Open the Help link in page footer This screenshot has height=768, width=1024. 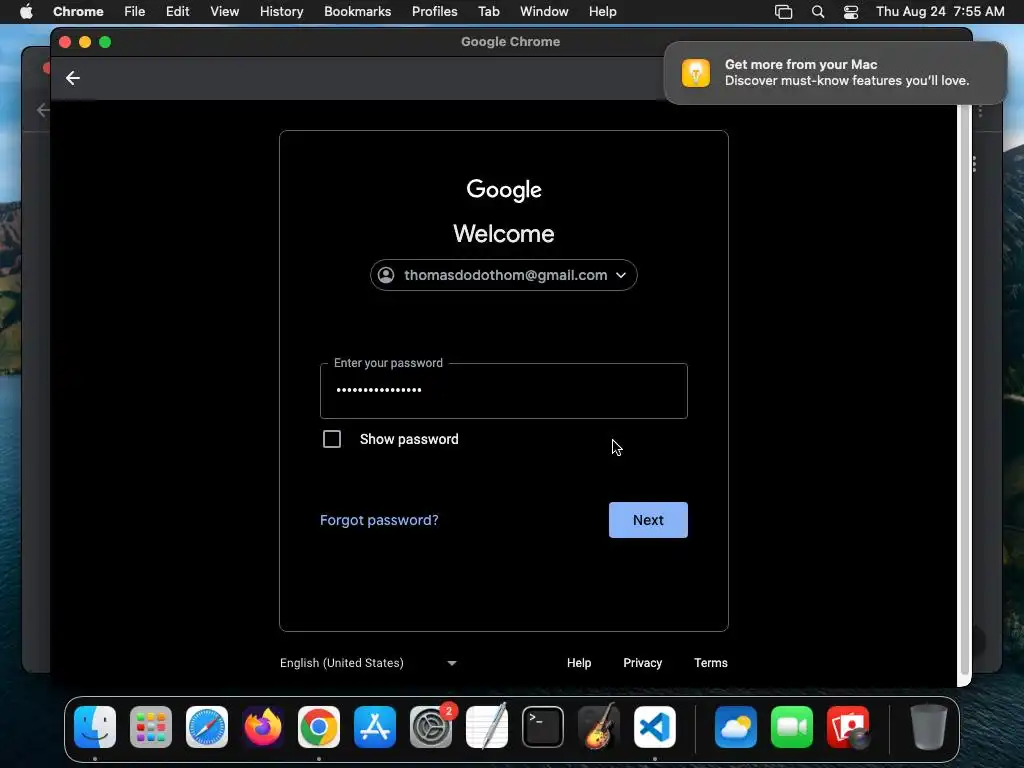click(579, 663)
